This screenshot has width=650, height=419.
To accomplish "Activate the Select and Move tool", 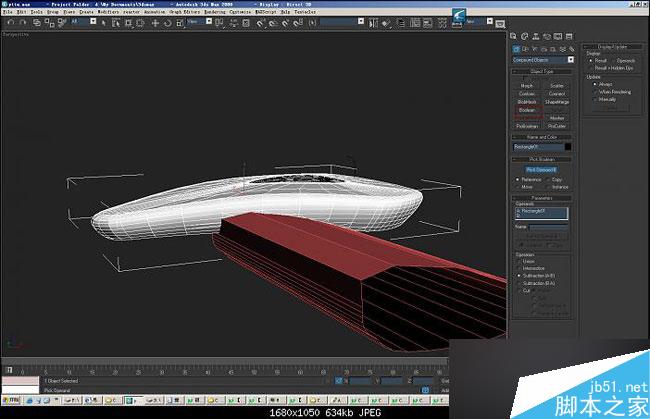I will click(155, 23).
